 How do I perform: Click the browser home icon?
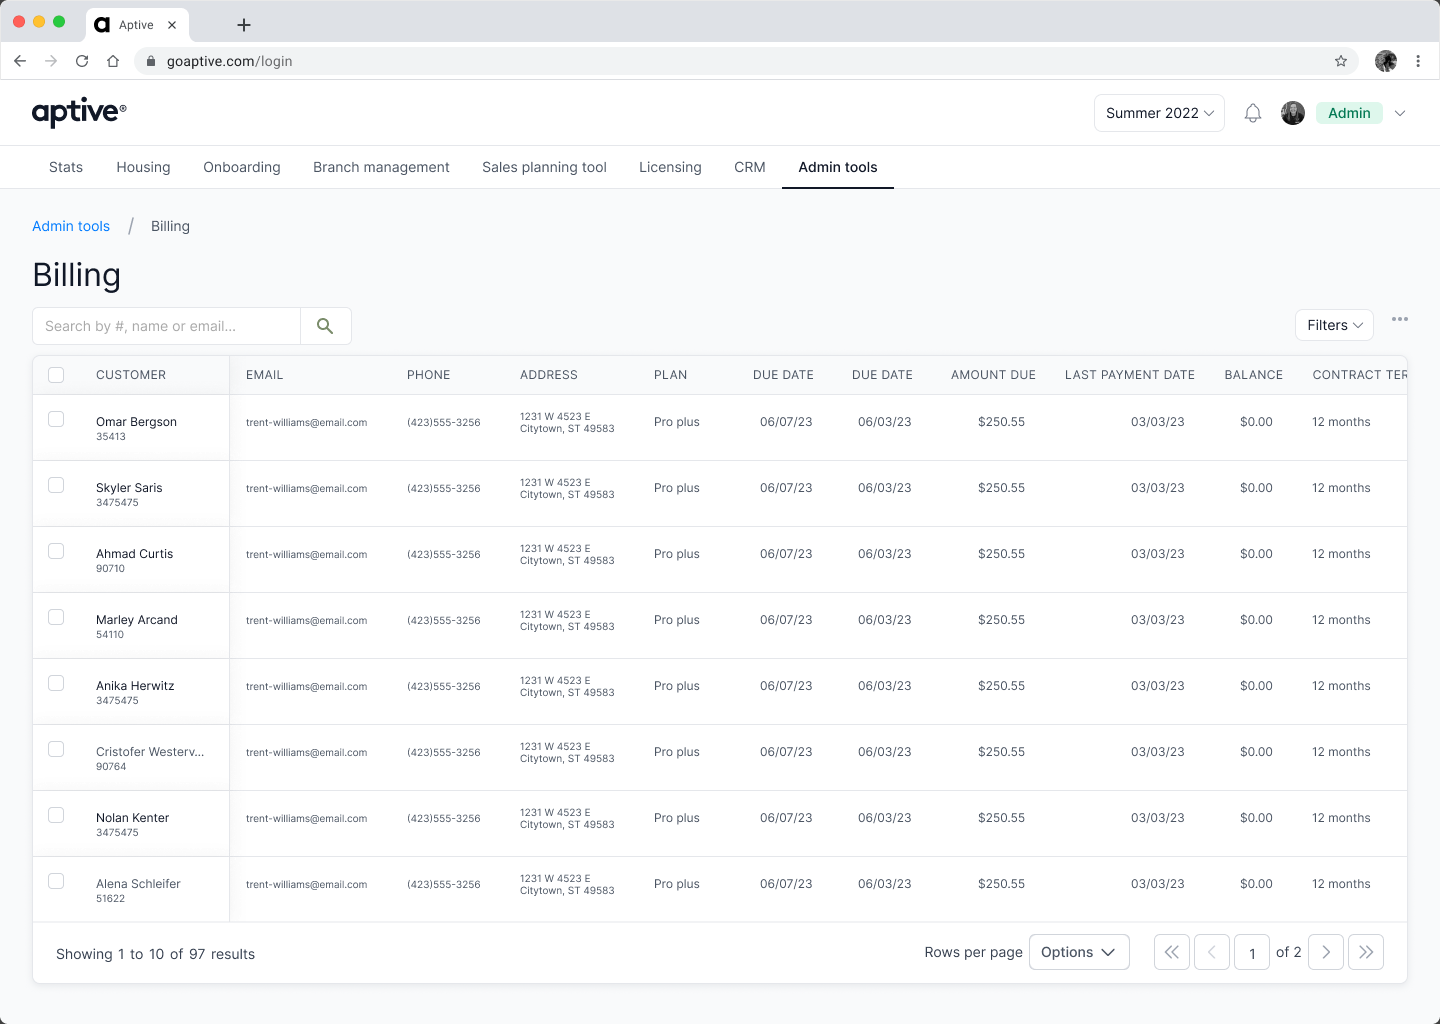113,61
